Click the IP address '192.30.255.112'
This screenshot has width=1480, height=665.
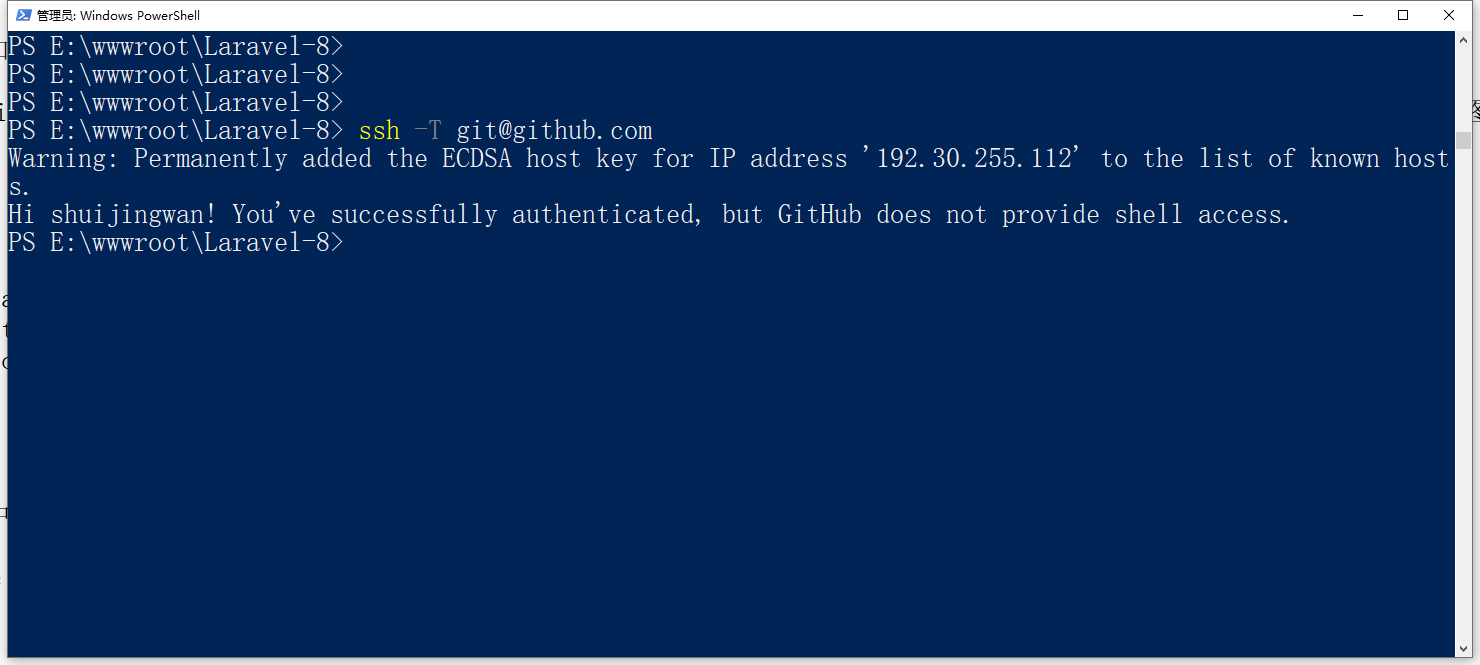[x=974, y=159]
